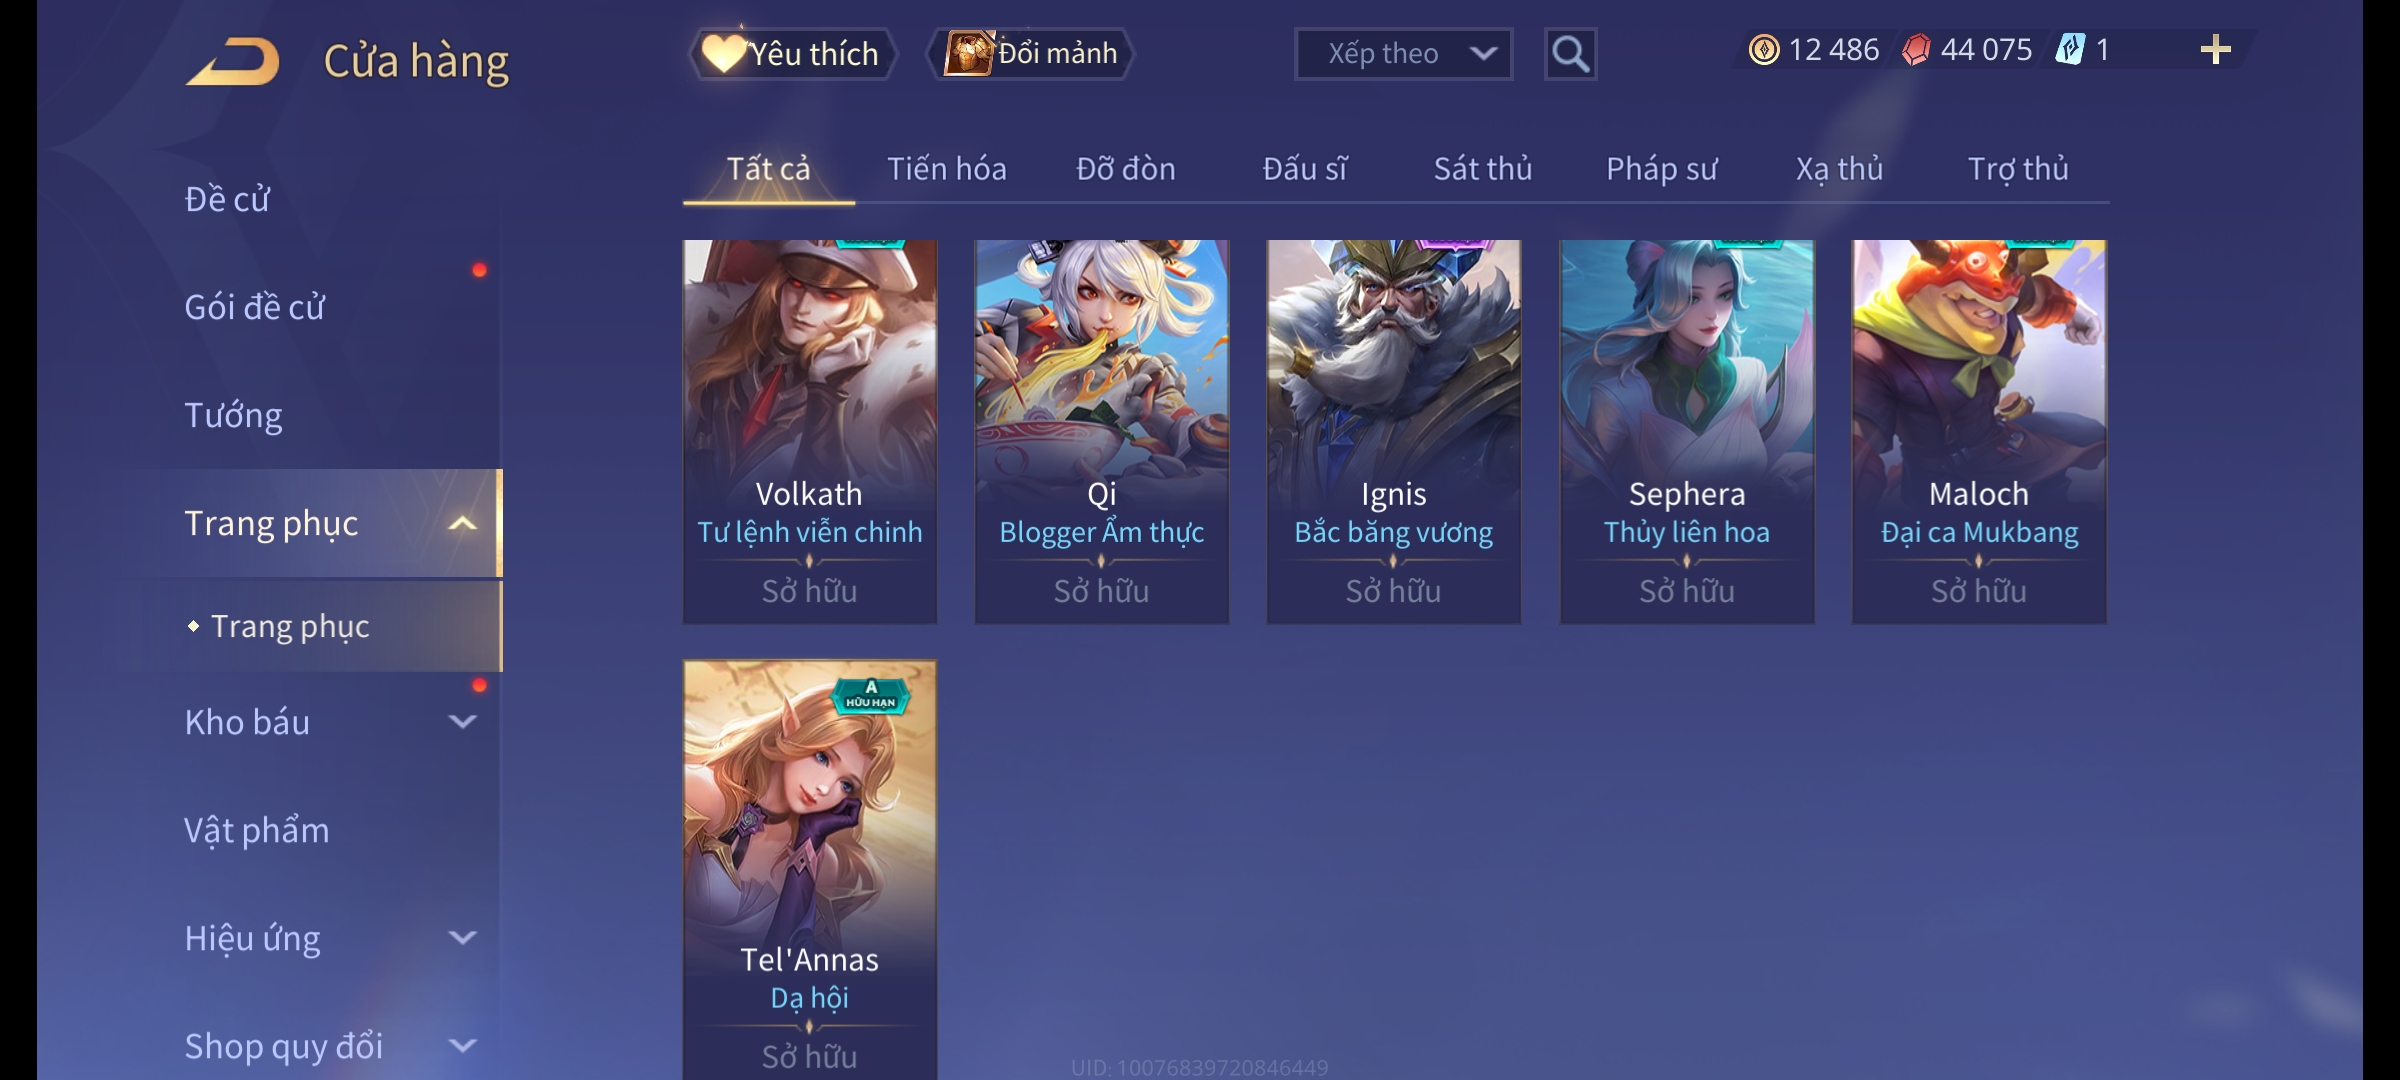Select the Tiến hóa tab

click(x=946, y=169)
